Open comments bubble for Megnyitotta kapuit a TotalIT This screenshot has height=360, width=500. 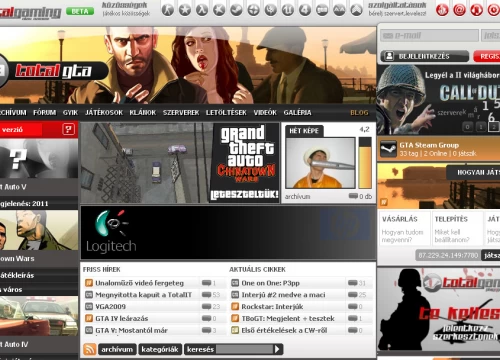pyautogui.click(x=207, y=295)
